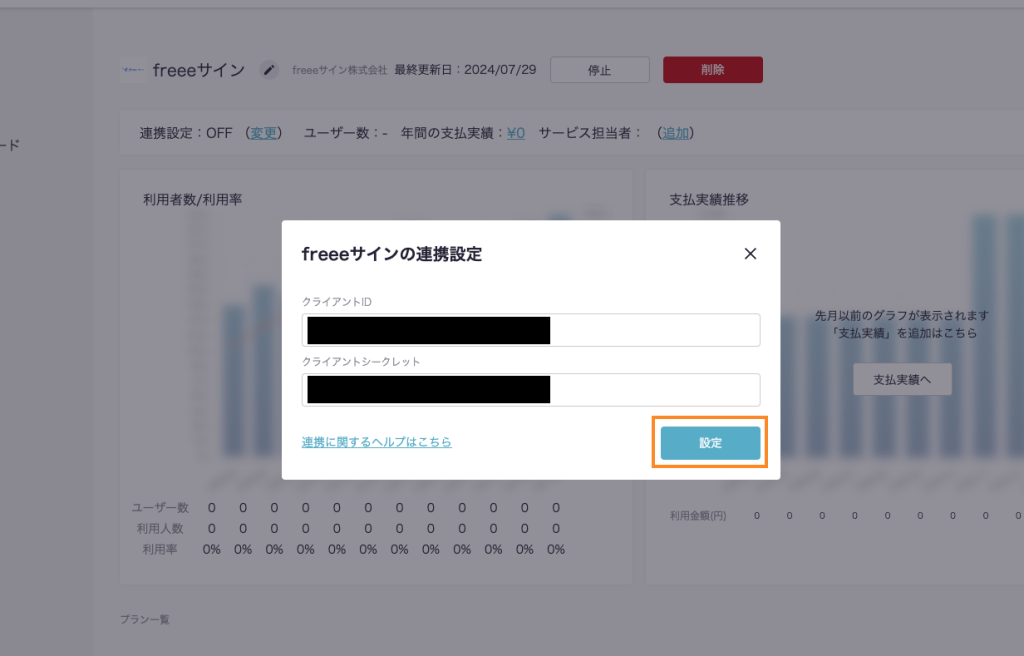
Task: Select the freeeサイン service name title
Action: click(198, 70)
